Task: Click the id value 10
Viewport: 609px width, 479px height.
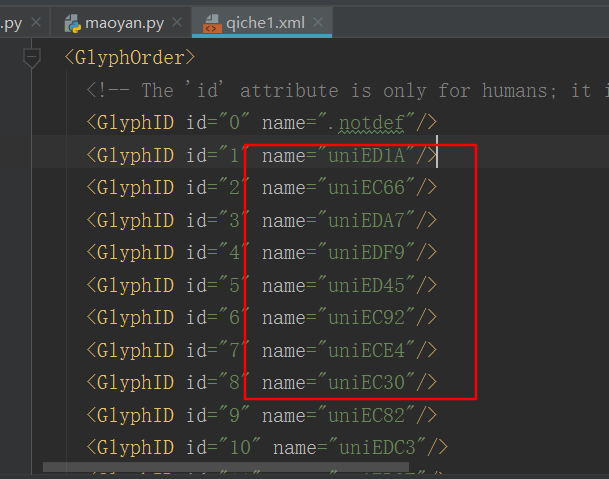Action: pos(240,448)
